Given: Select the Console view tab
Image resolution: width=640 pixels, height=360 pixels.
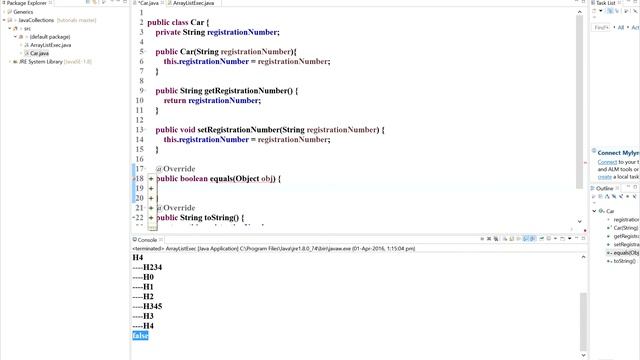Looking at the screenshot, I should click(x=147, y=240).
